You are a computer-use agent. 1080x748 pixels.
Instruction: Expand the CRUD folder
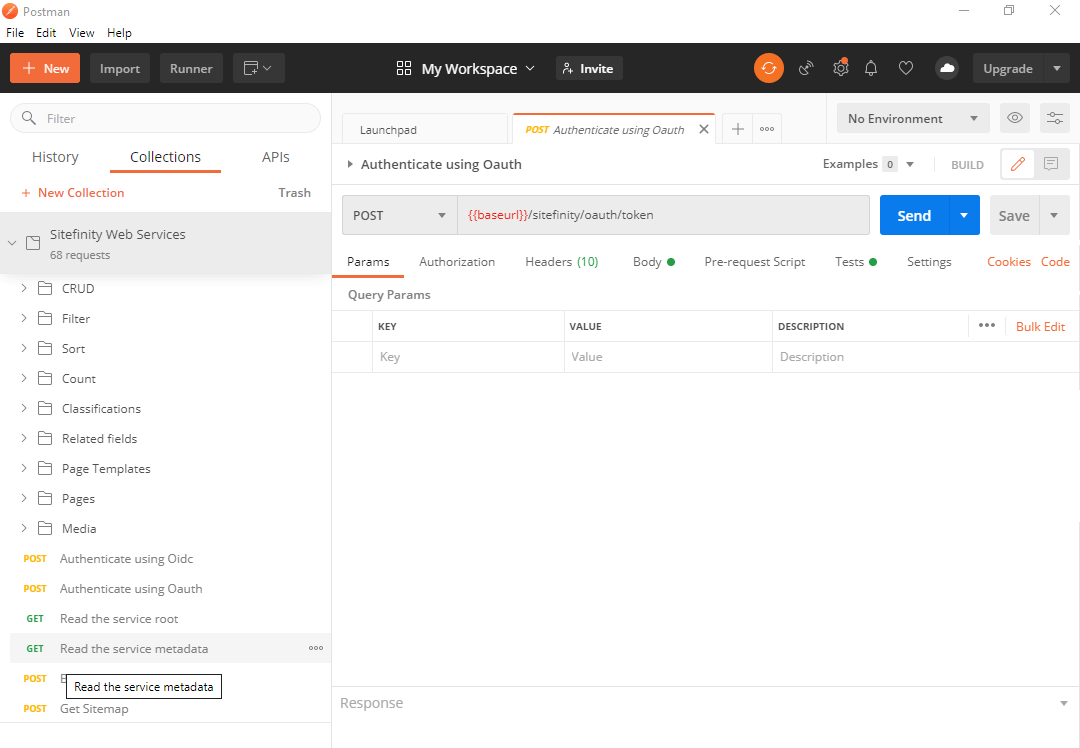coord(24,288)
